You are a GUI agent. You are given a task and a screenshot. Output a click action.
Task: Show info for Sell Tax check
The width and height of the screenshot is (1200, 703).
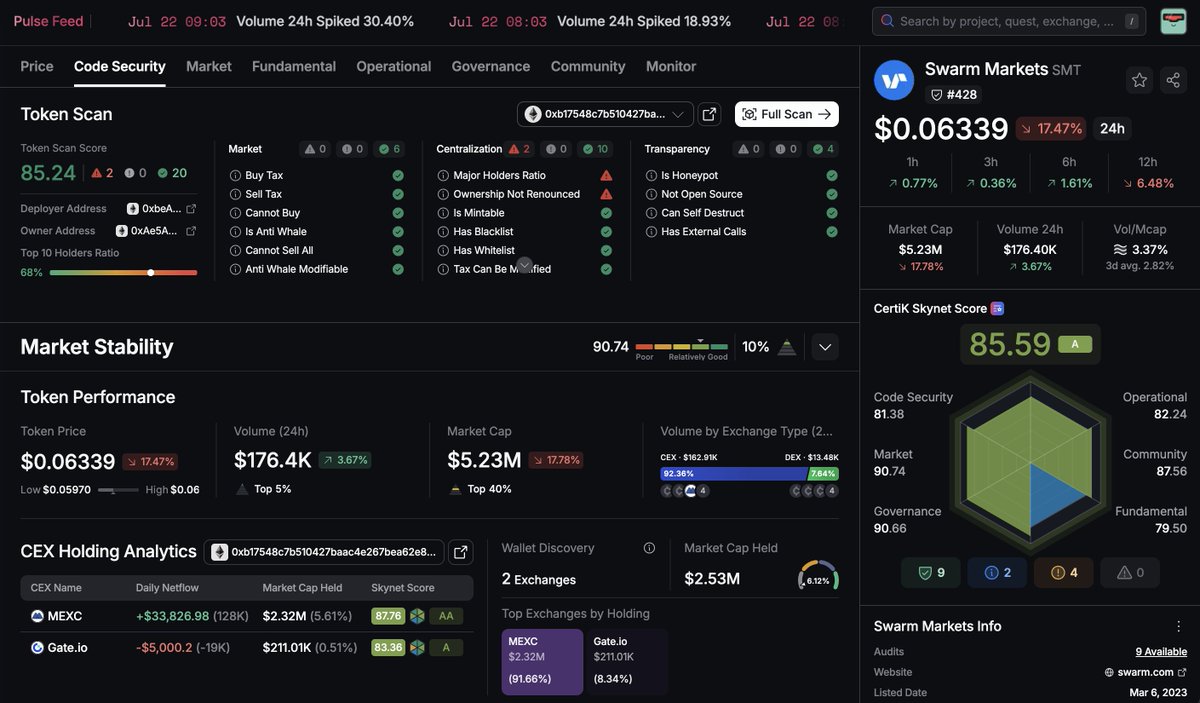pos(235,194)
